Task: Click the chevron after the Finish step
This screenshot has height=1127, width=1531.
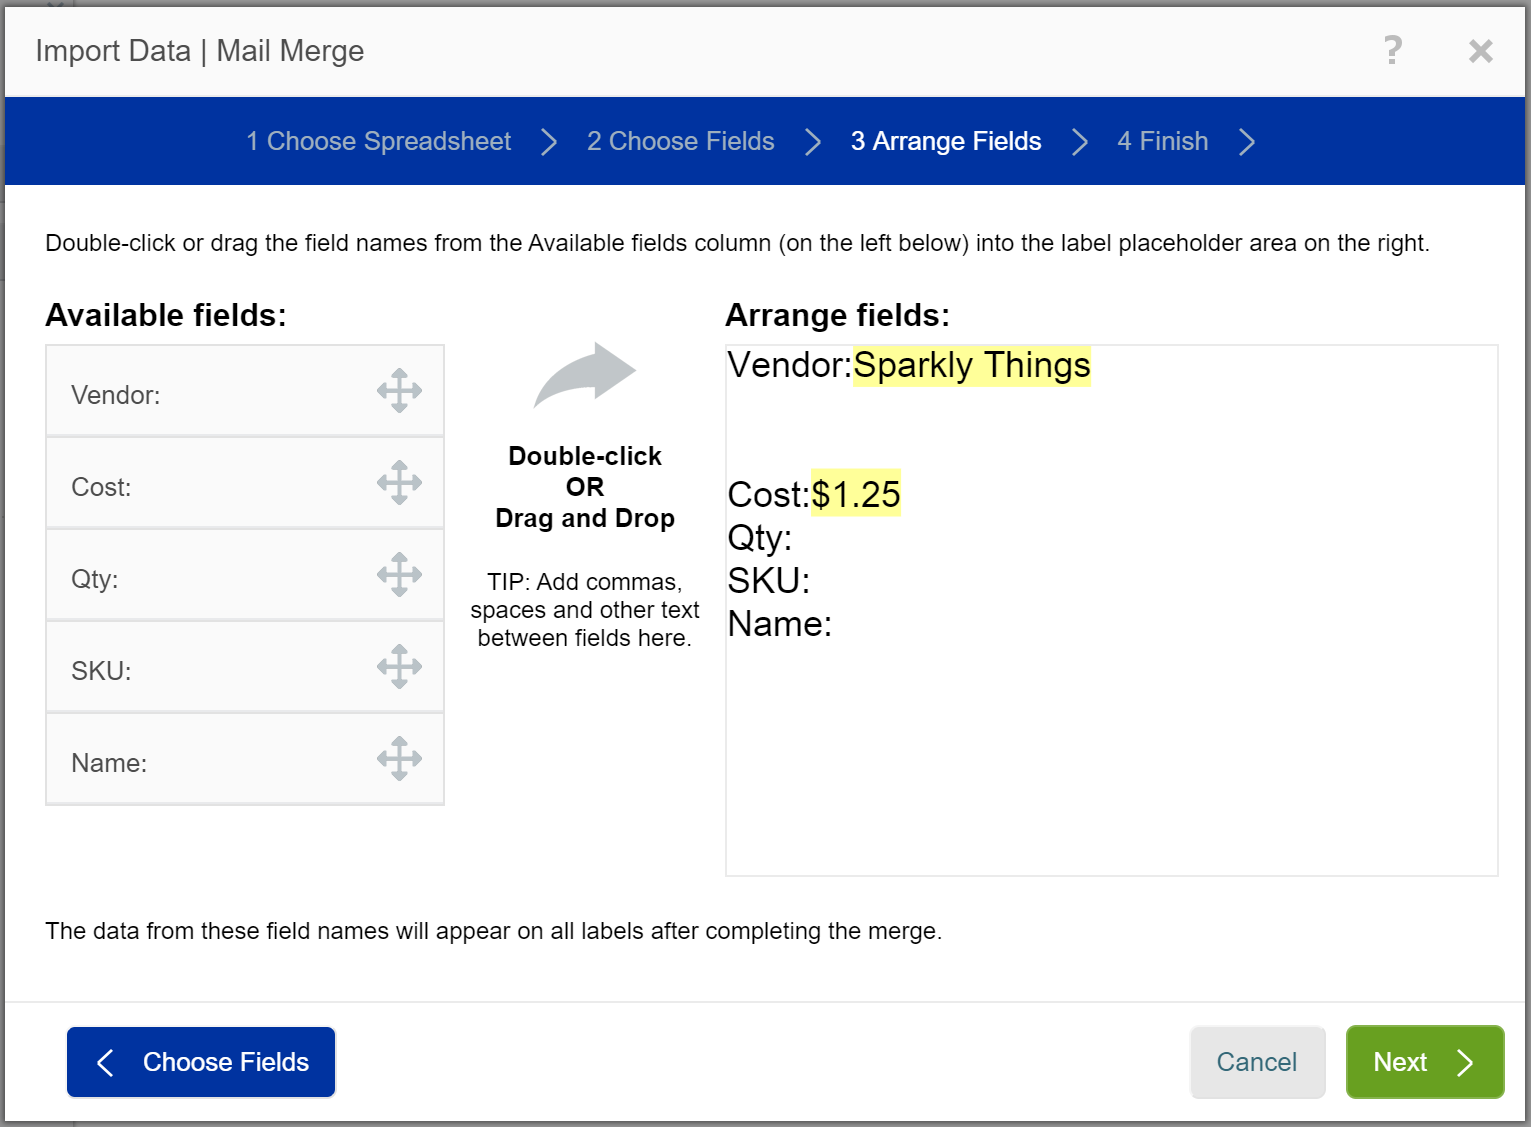Action: pos(1246,141)
